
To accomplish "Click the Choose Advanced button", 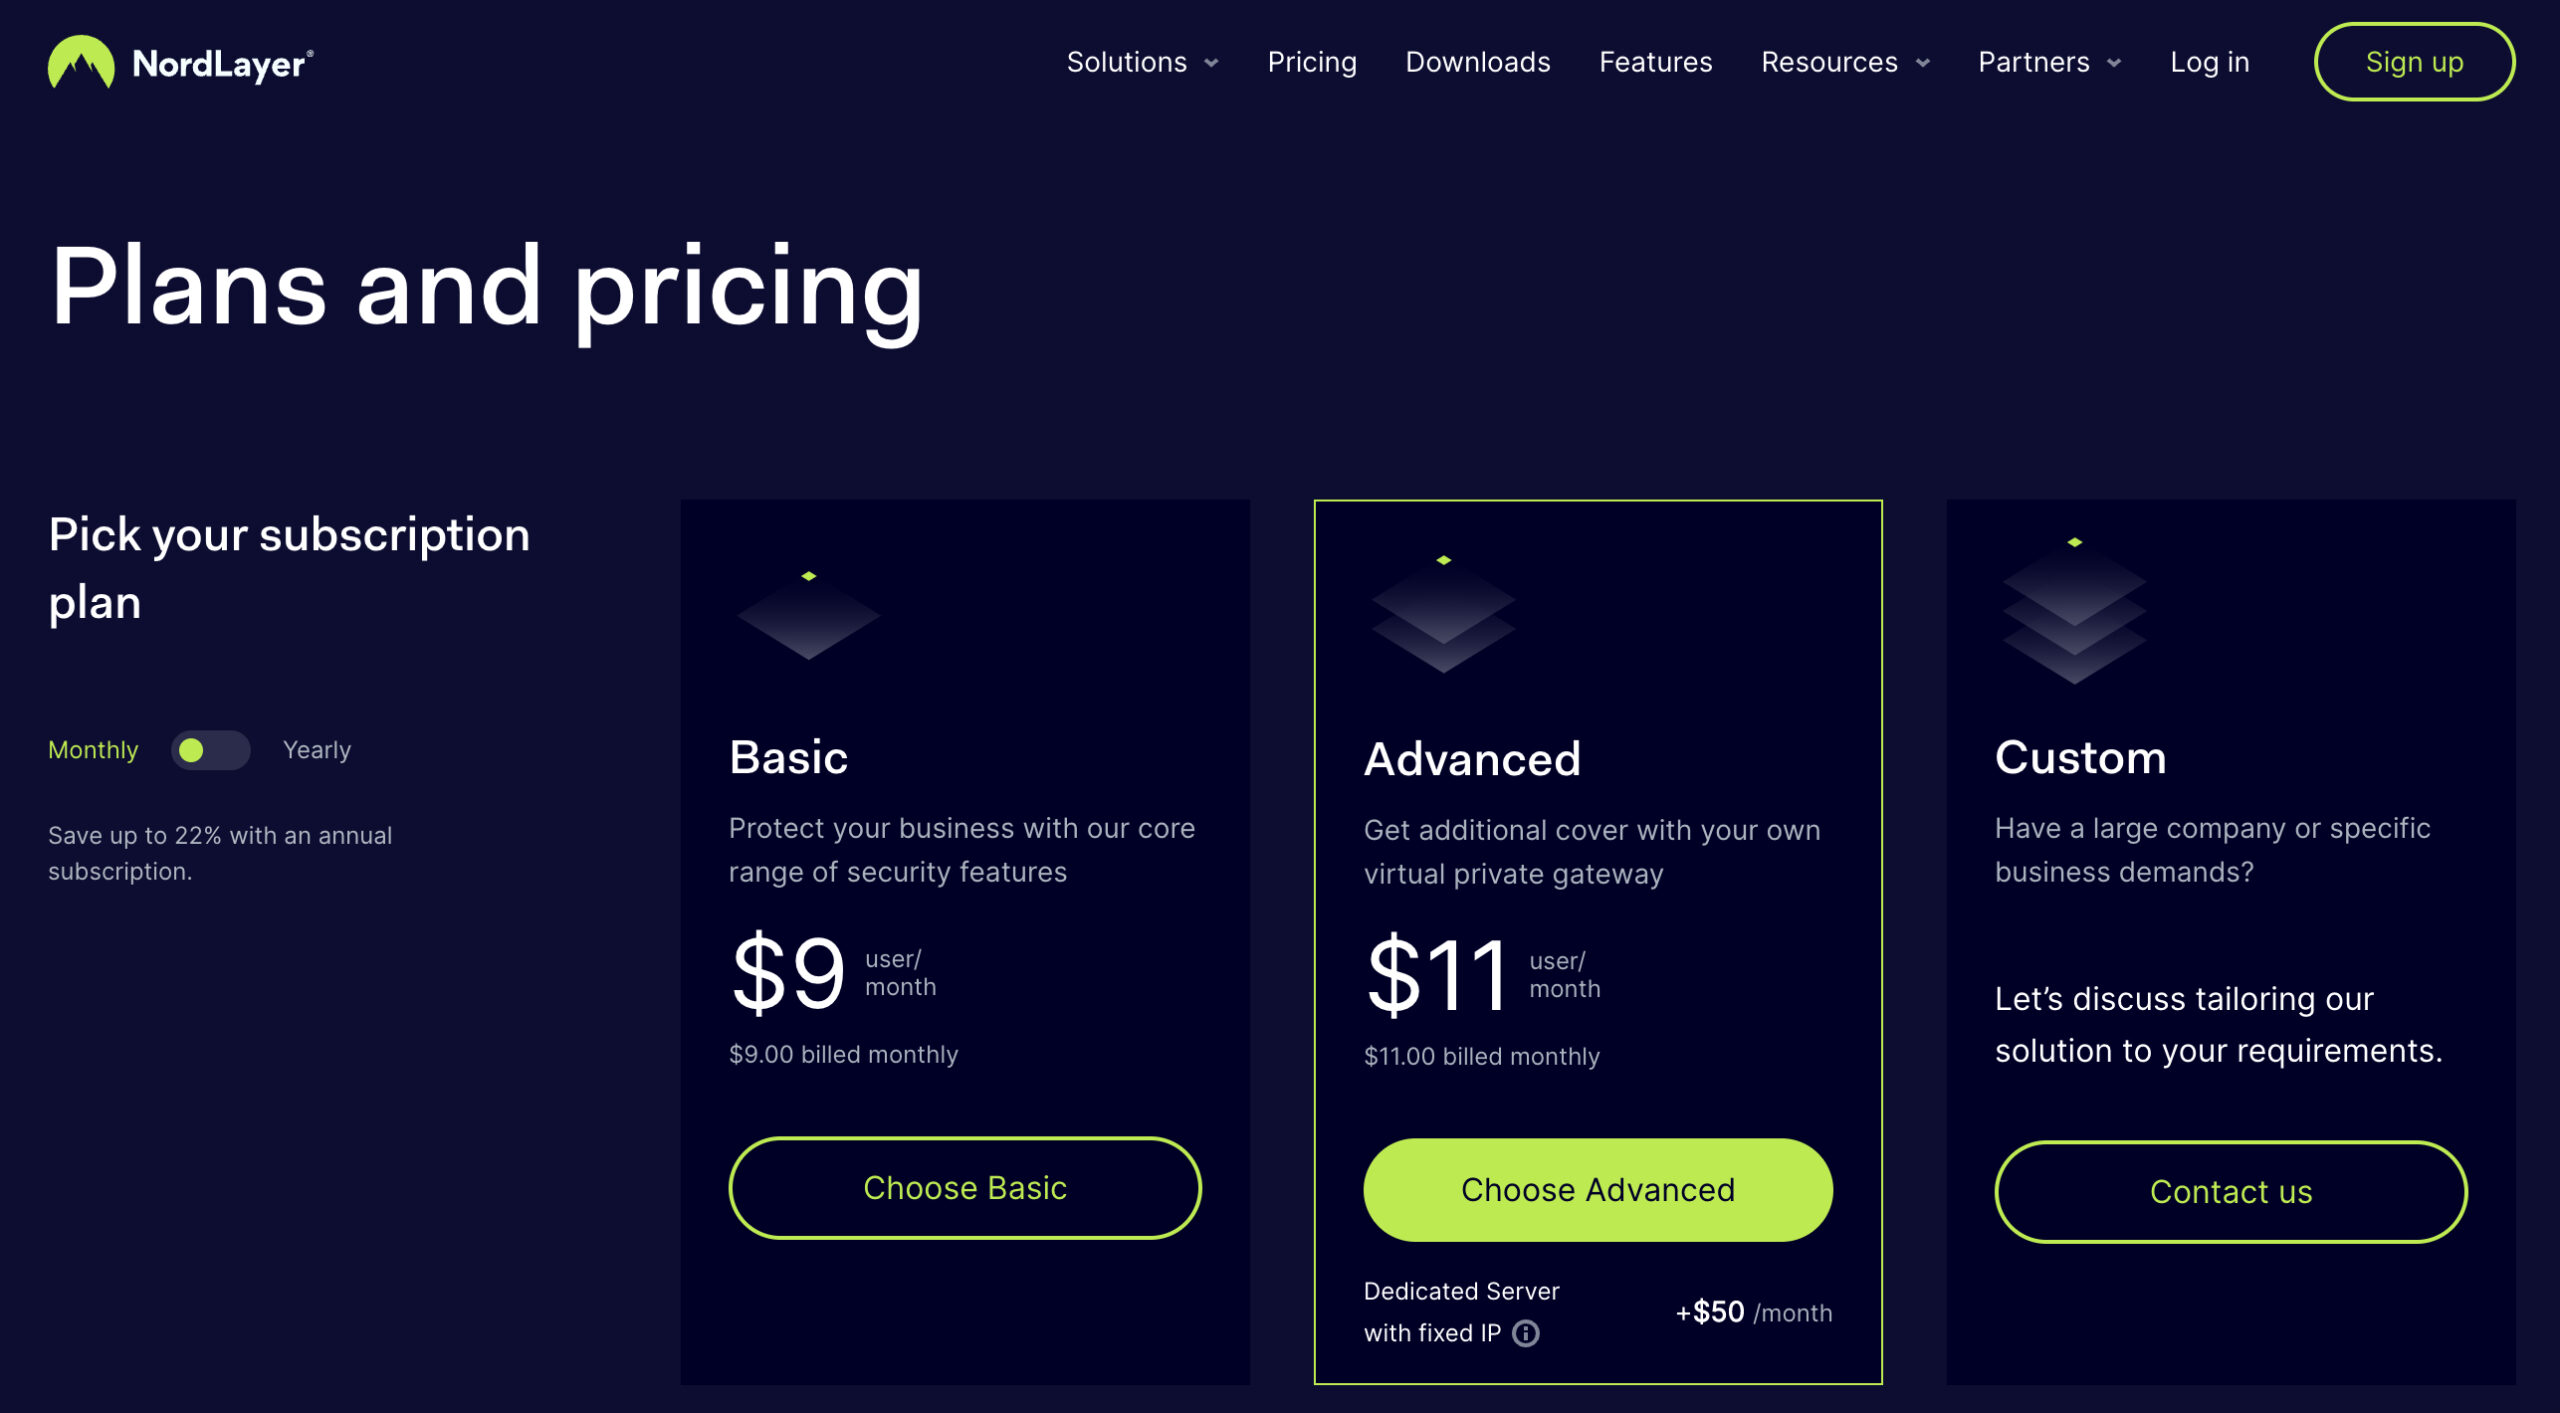I will click(1597, 1190).
